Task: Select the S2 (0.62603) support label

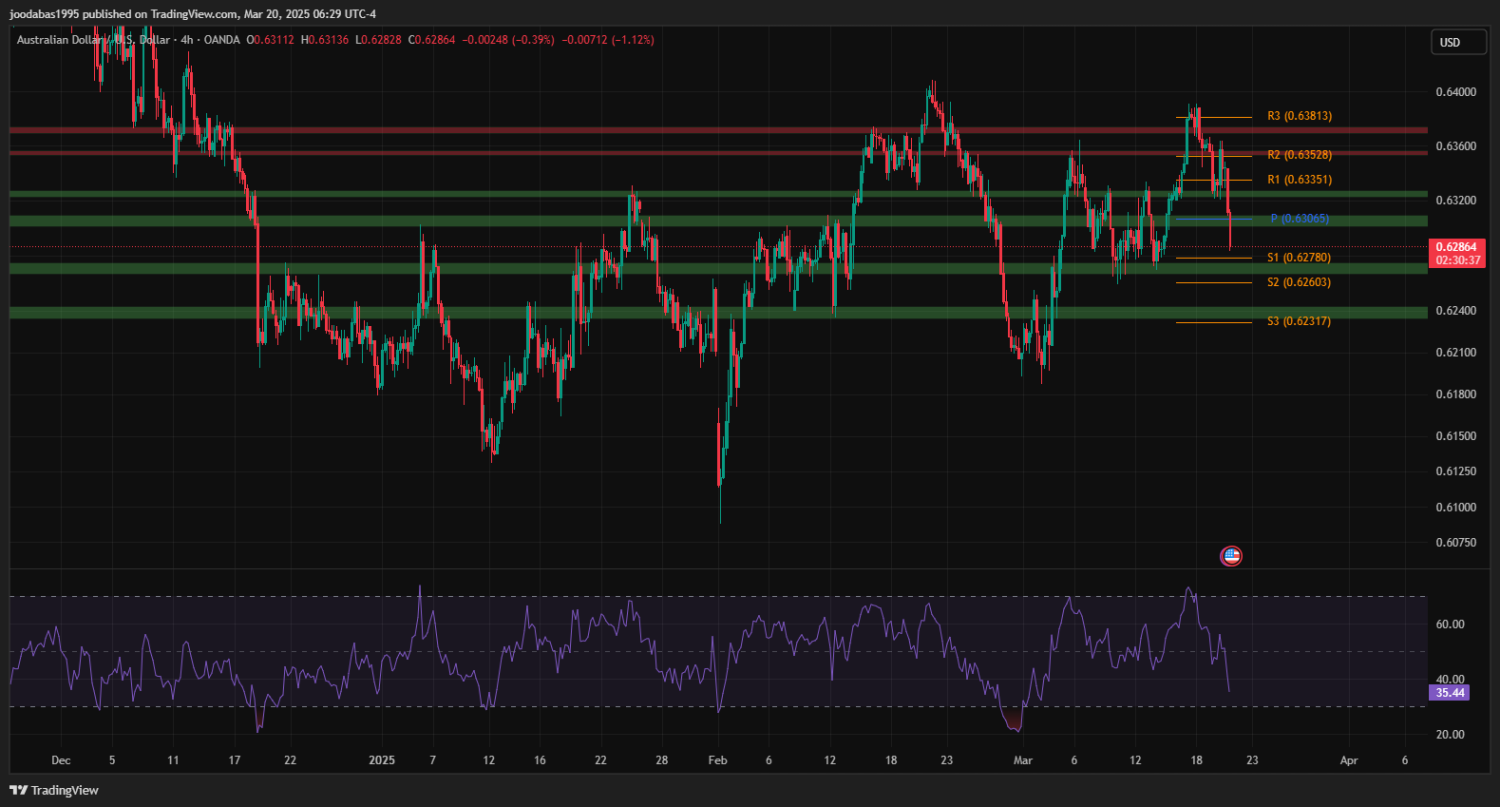Action: click(x=1299, y=283)
